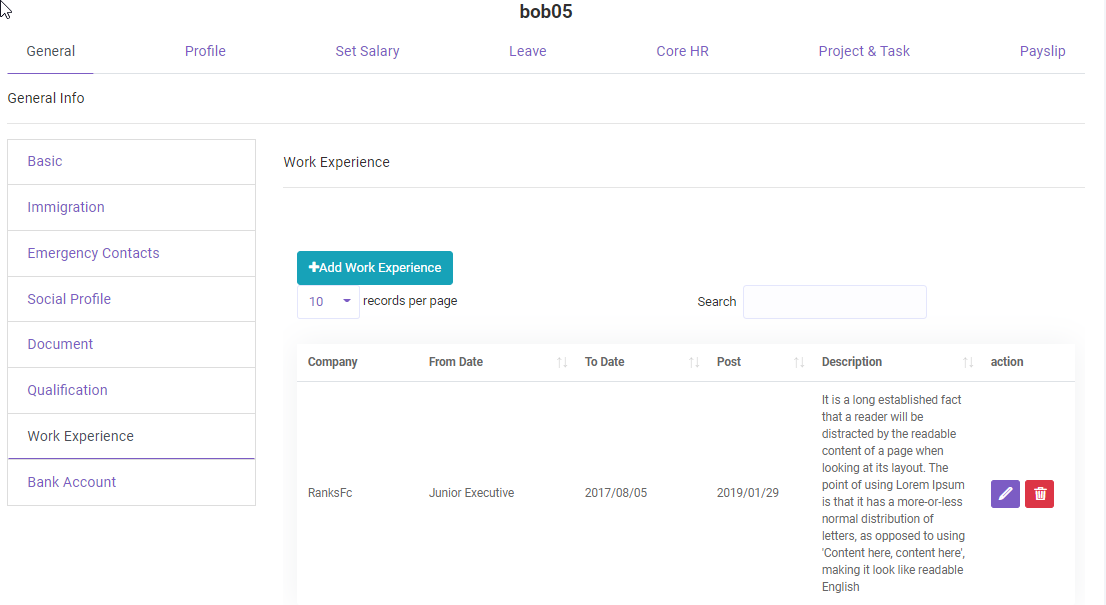Click the red trash delete icon

click(x=1039, y=493)
